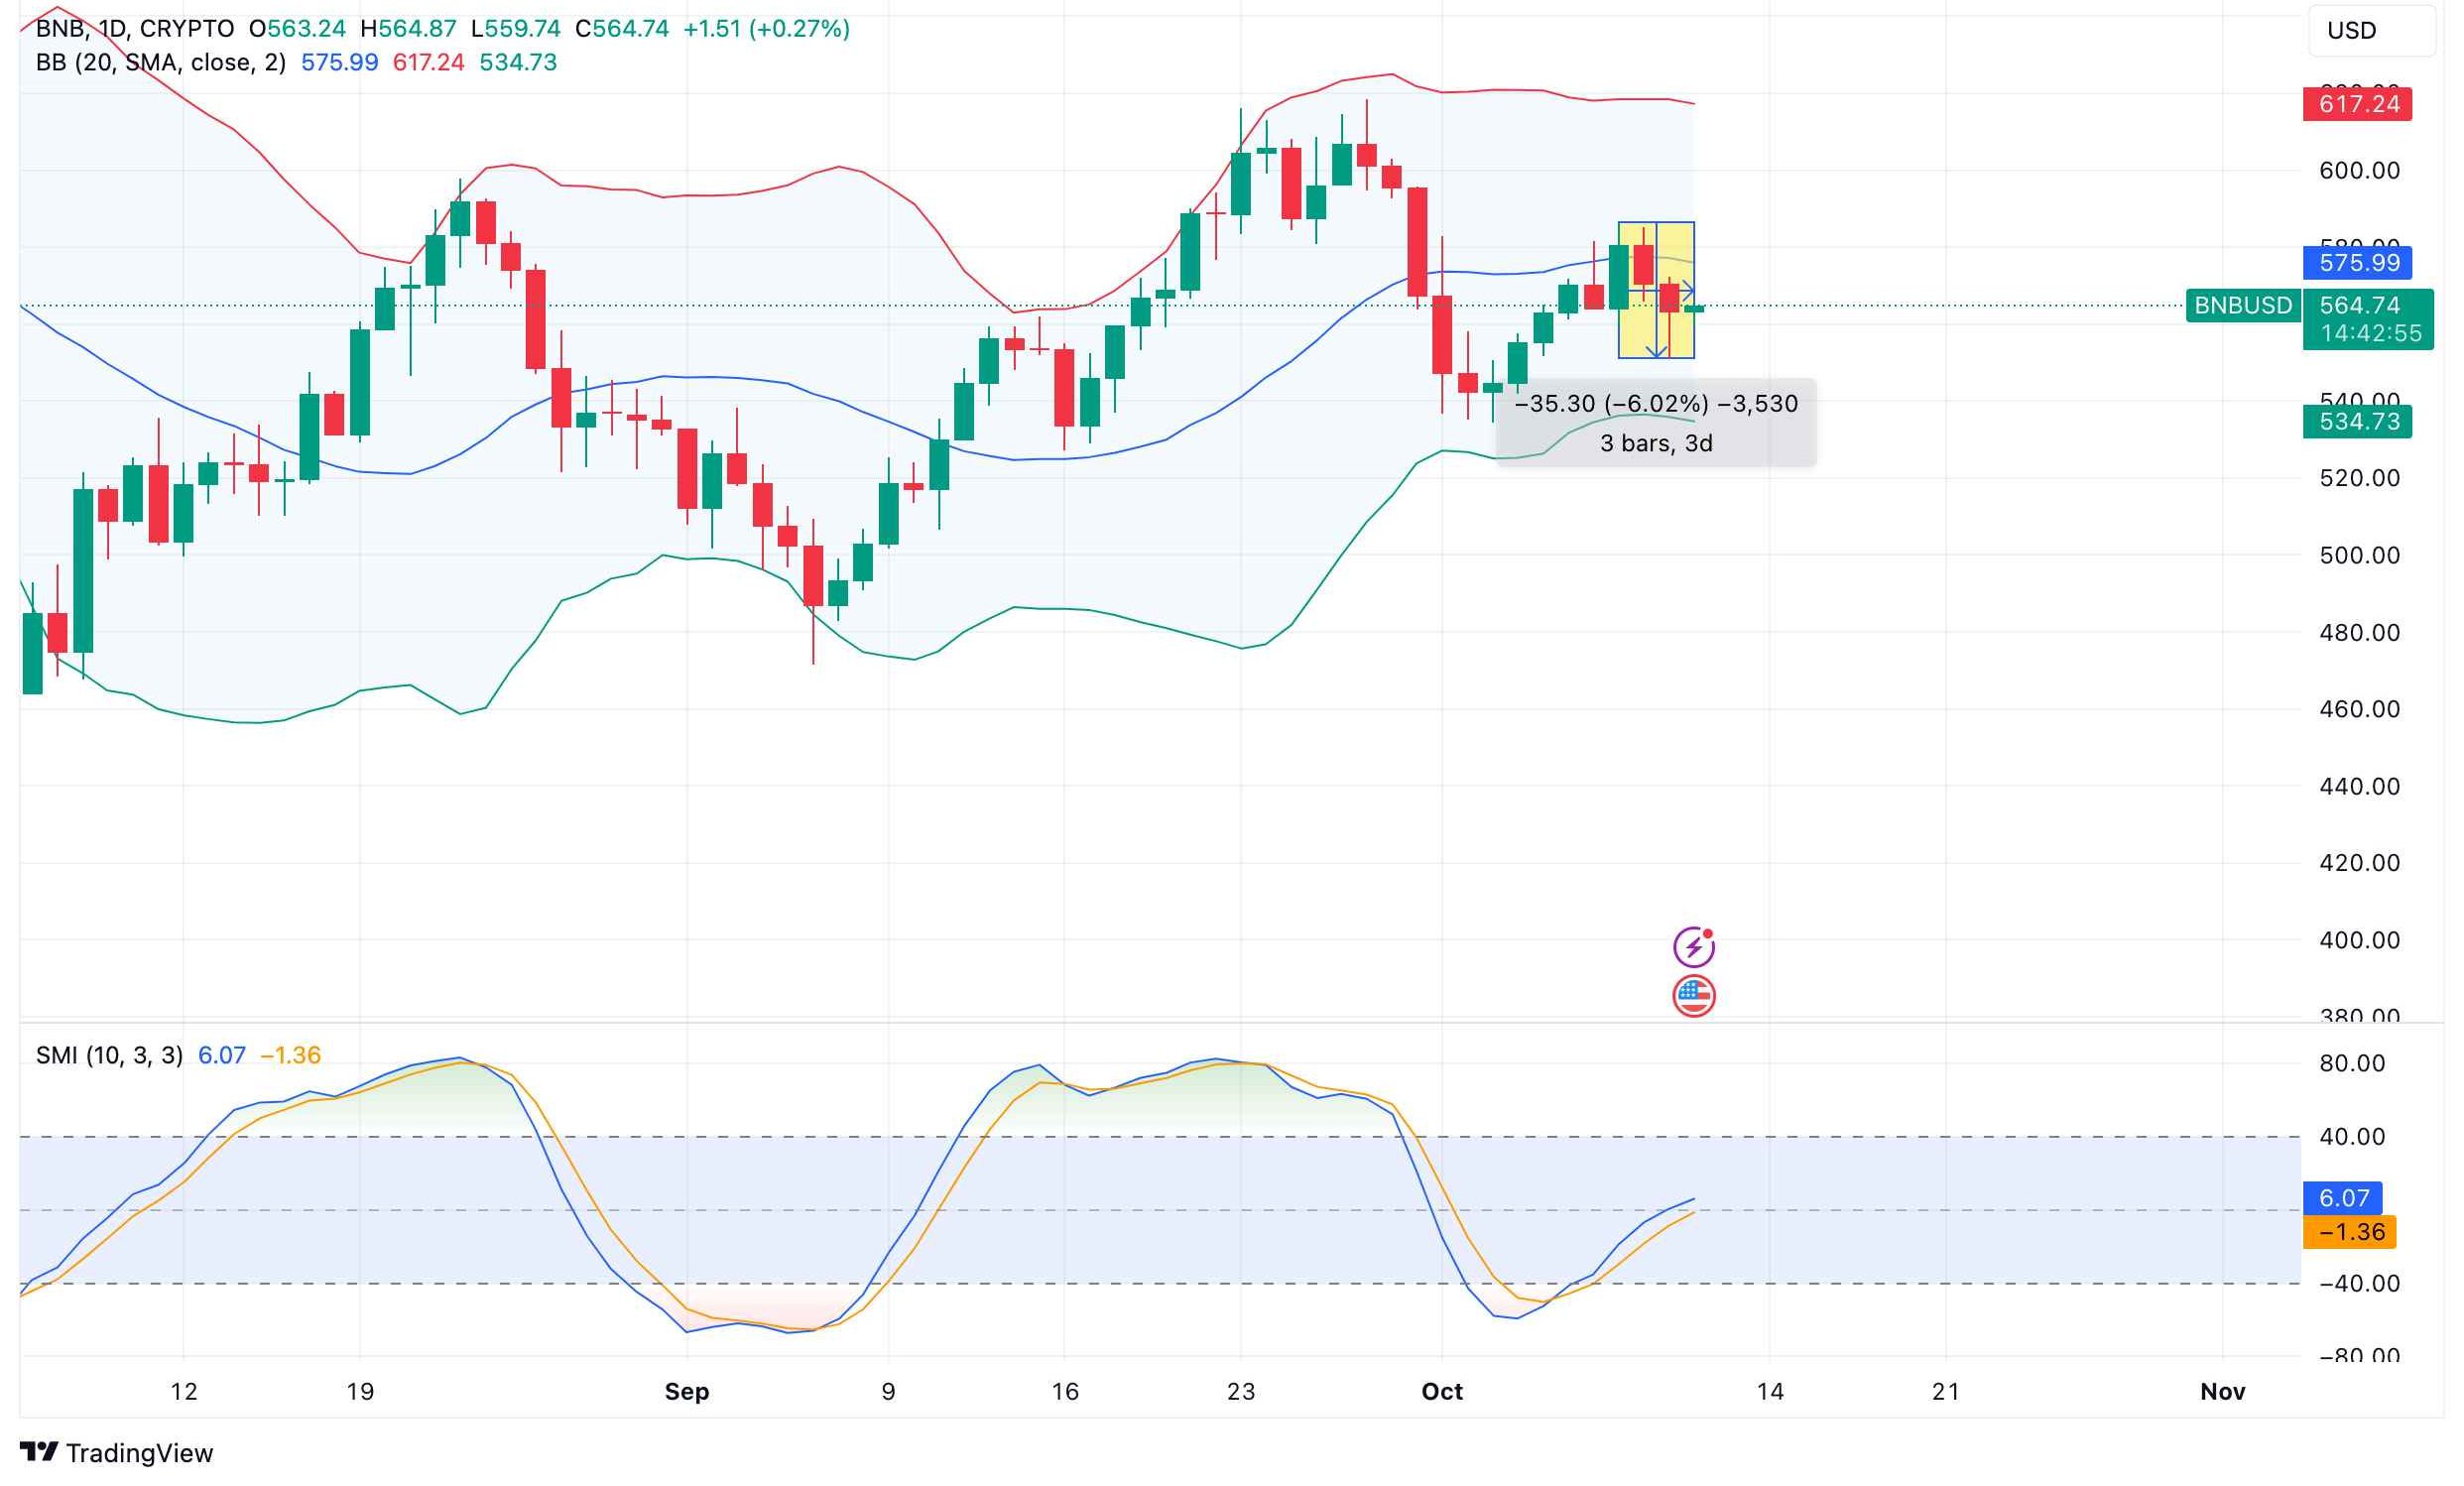The height and width of the screenshot is (1486, 2464).
Task: Click the 3 bars, 3d measurement text
Action: tap(1656, 443)
